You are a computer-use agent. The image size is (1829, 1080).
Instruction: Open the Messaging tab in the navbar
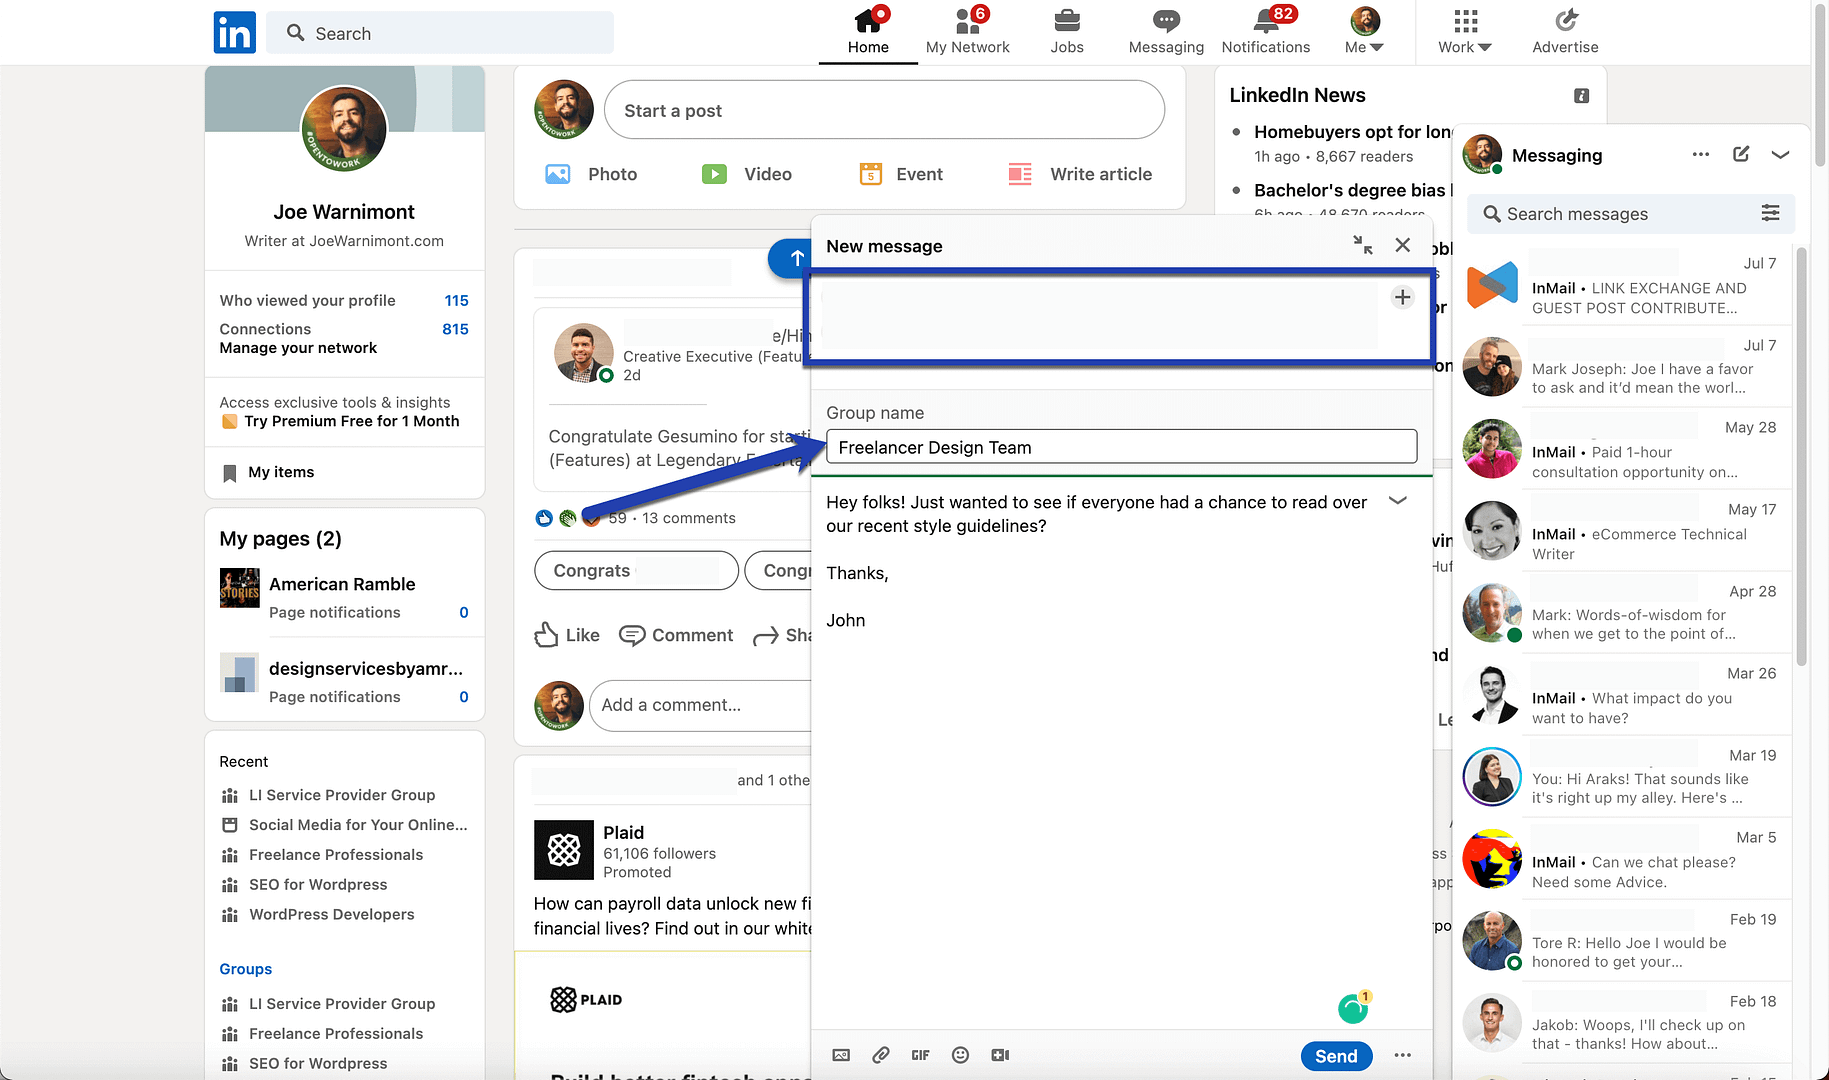click(1165, 30)
